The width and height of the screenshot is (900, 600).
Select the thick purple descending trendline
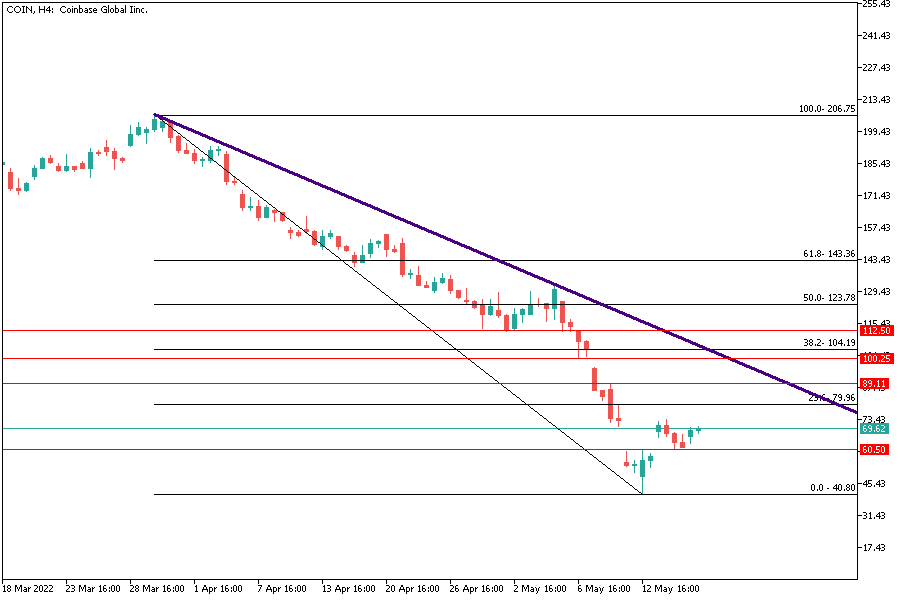pos(500,262)
